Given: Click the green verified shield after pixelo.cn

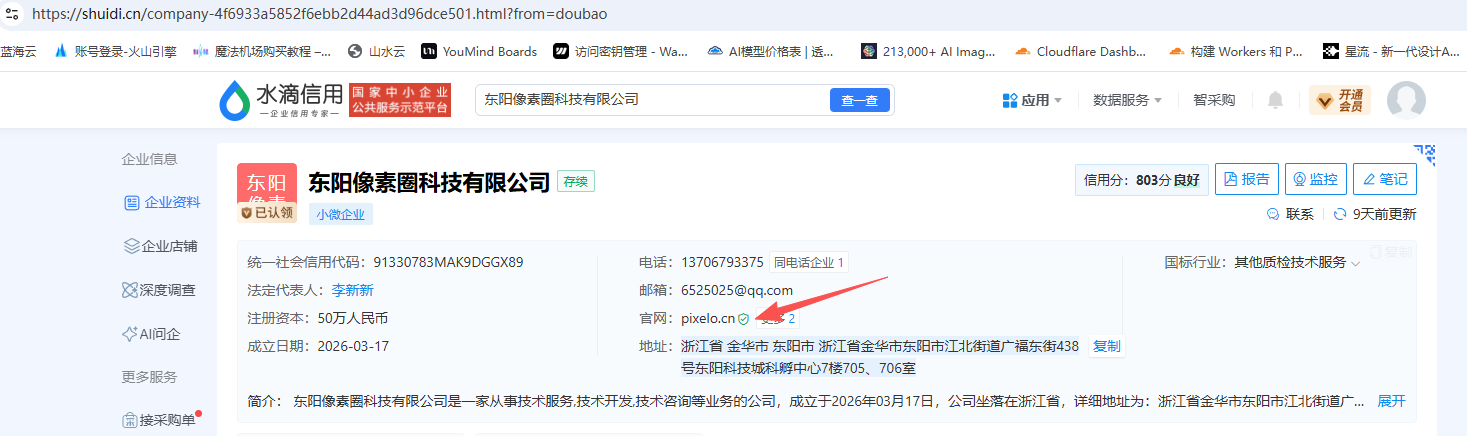Looking at the screenshot, I should click(743, 319).
